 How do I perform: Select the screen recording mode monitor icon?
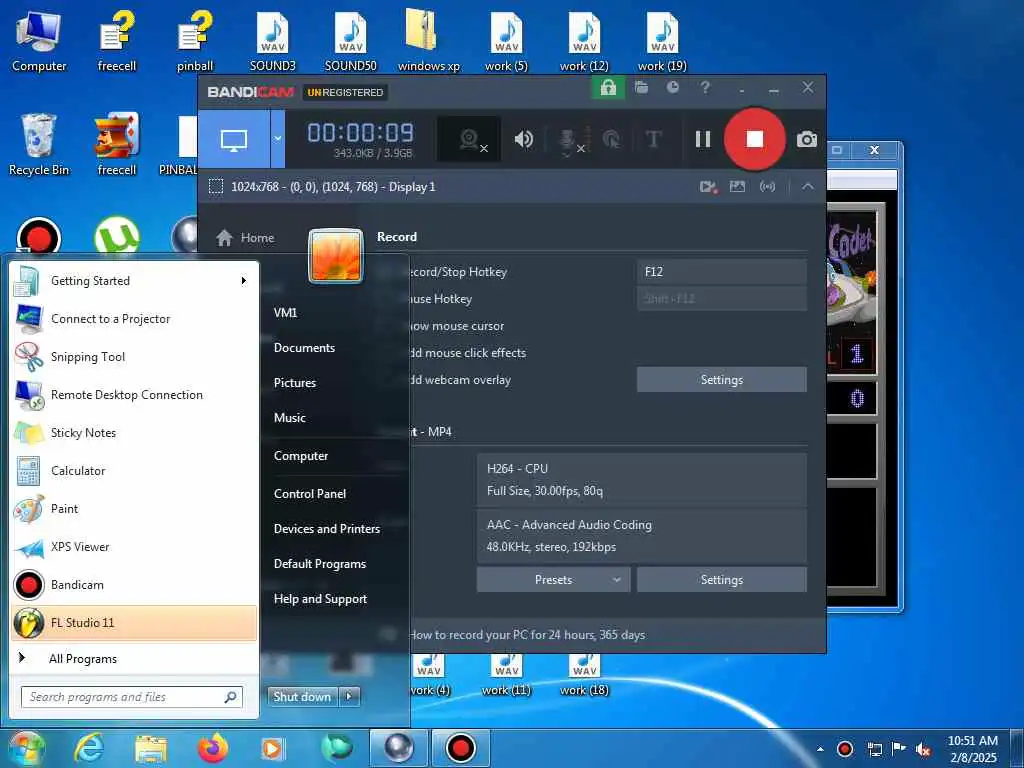pos(234,139)
